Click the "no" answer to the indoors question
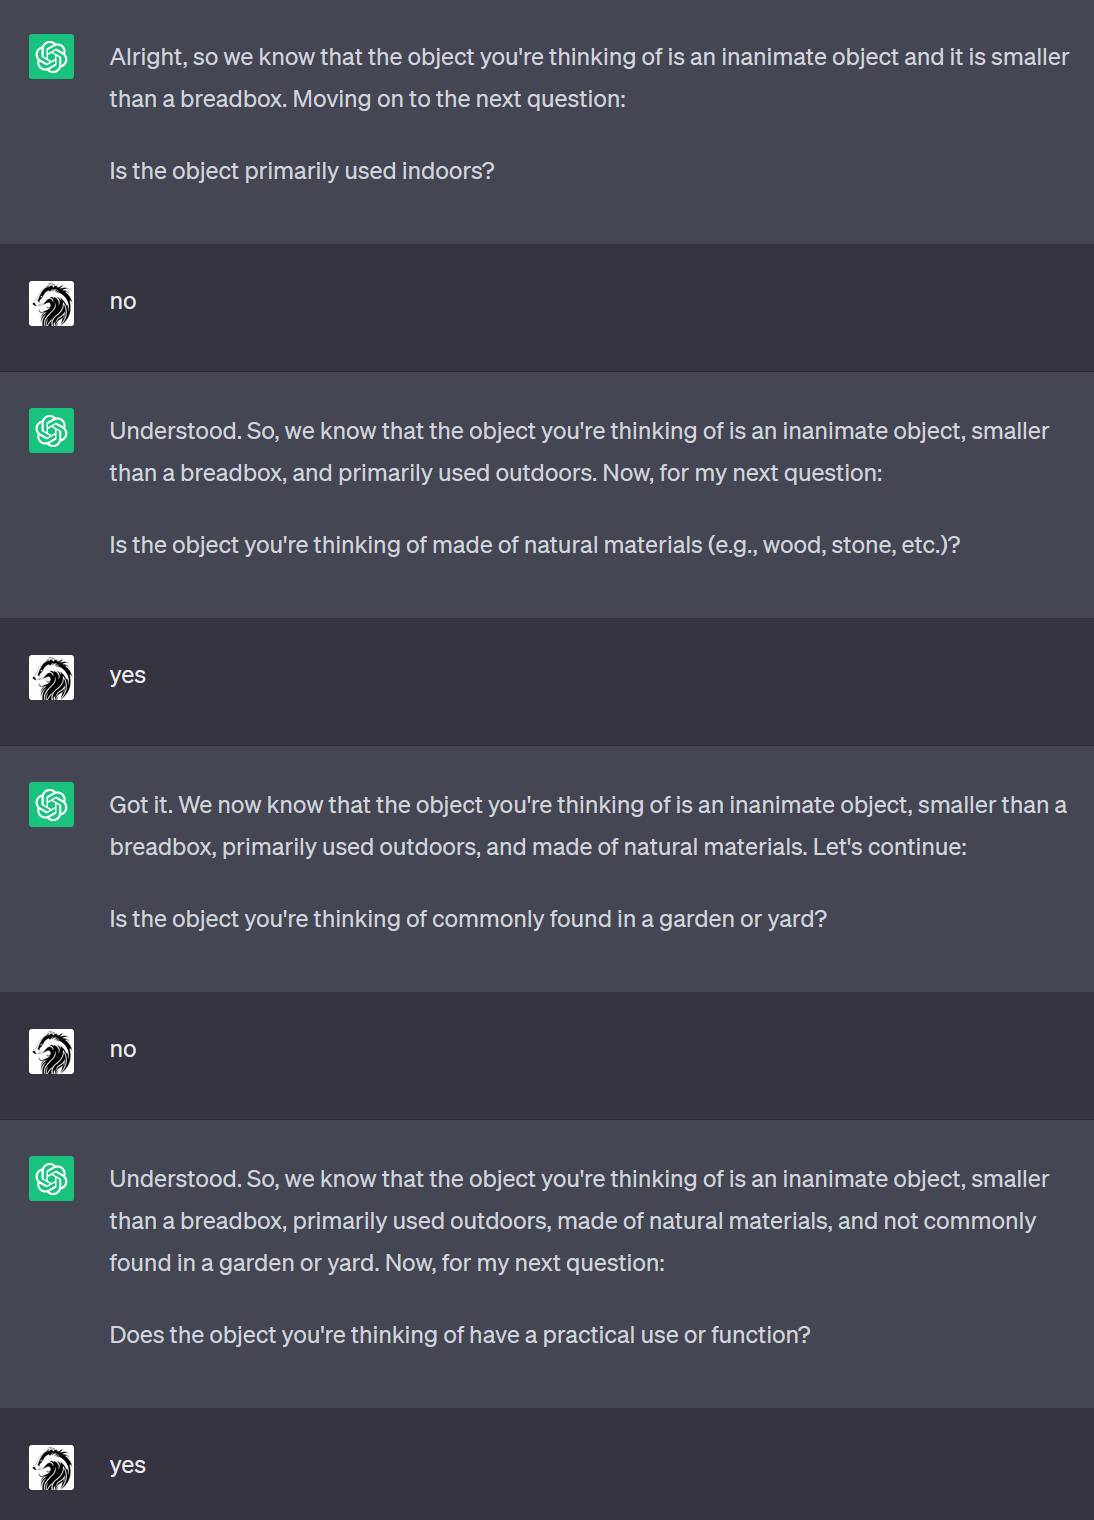 [123, 301]
